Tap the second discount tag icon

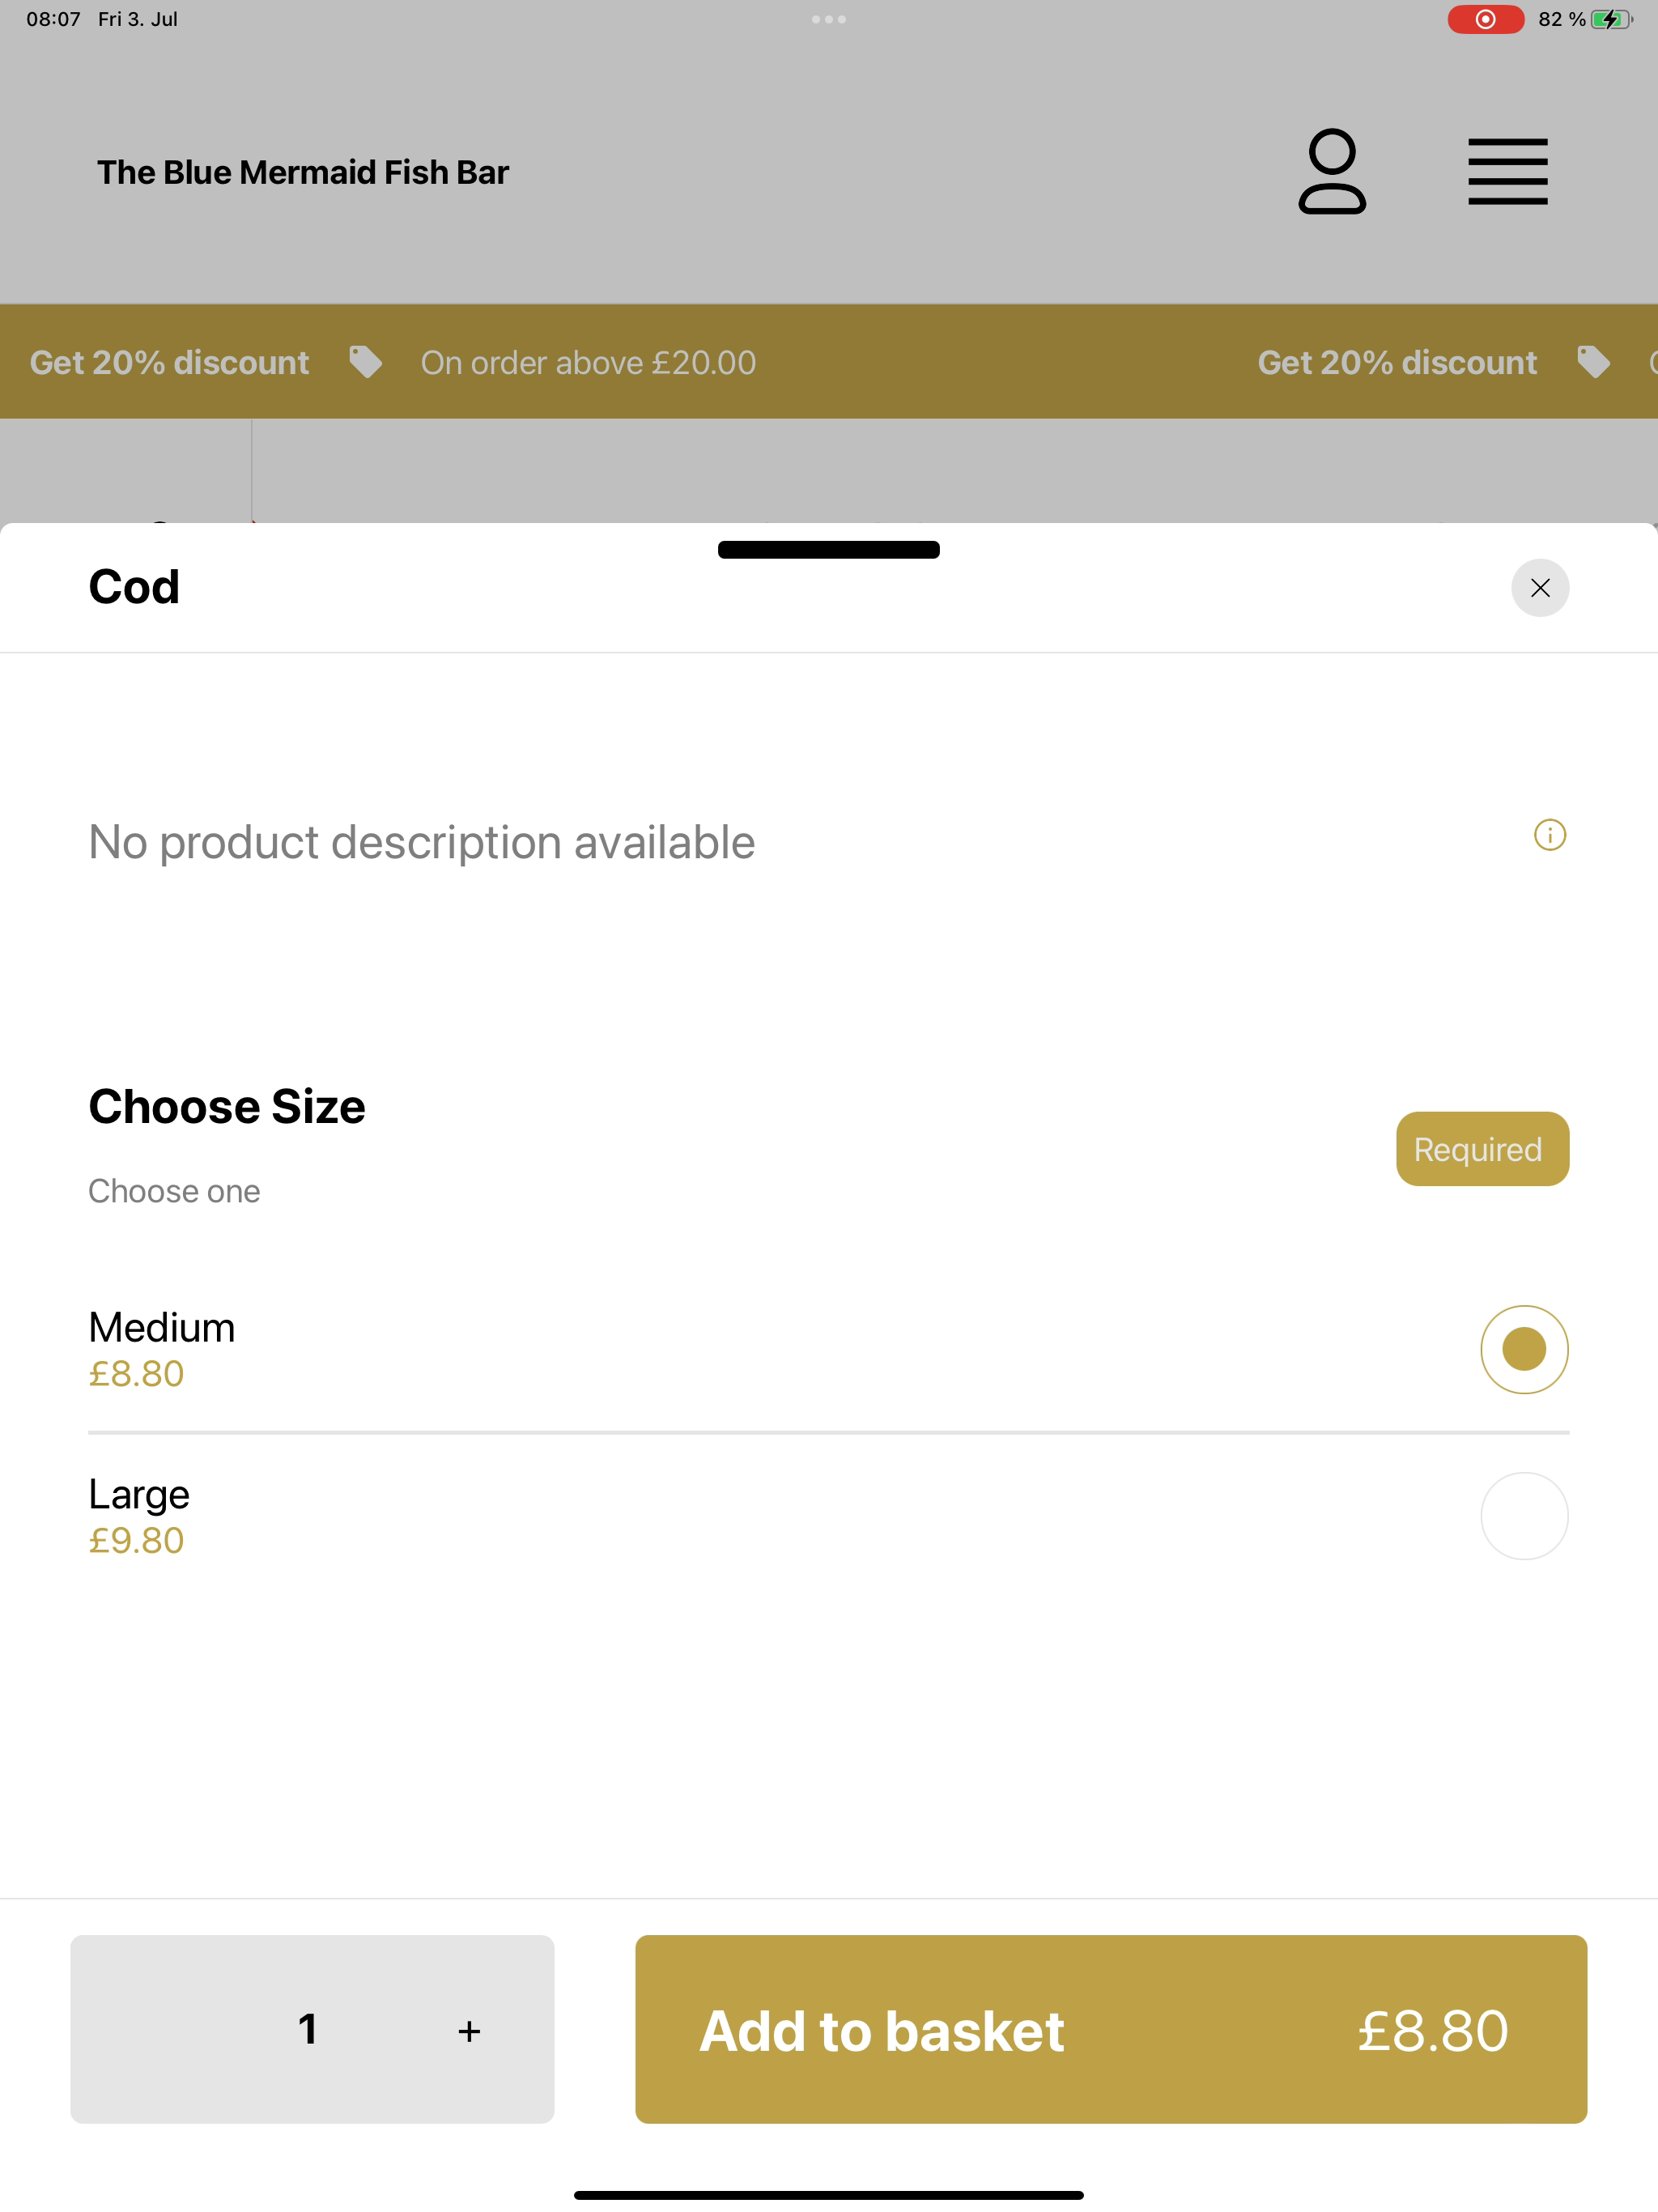point(1593,362)
